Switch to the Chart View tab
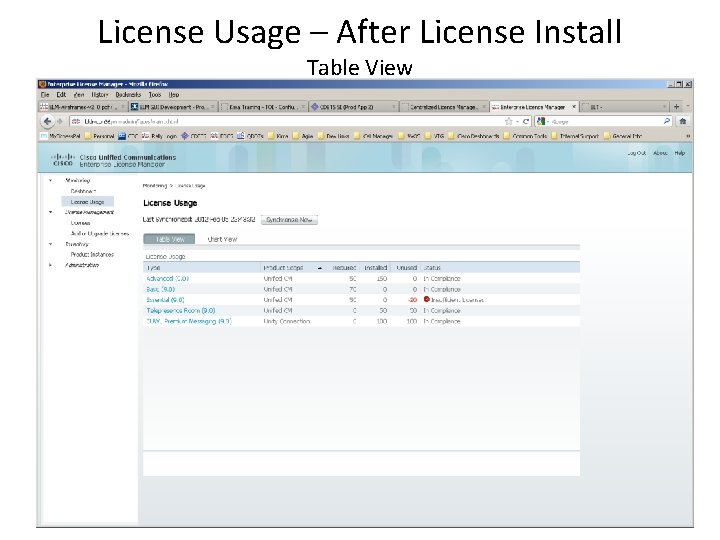Image resolution: width=720 pixels, height=540 pixels. (222, 239)
